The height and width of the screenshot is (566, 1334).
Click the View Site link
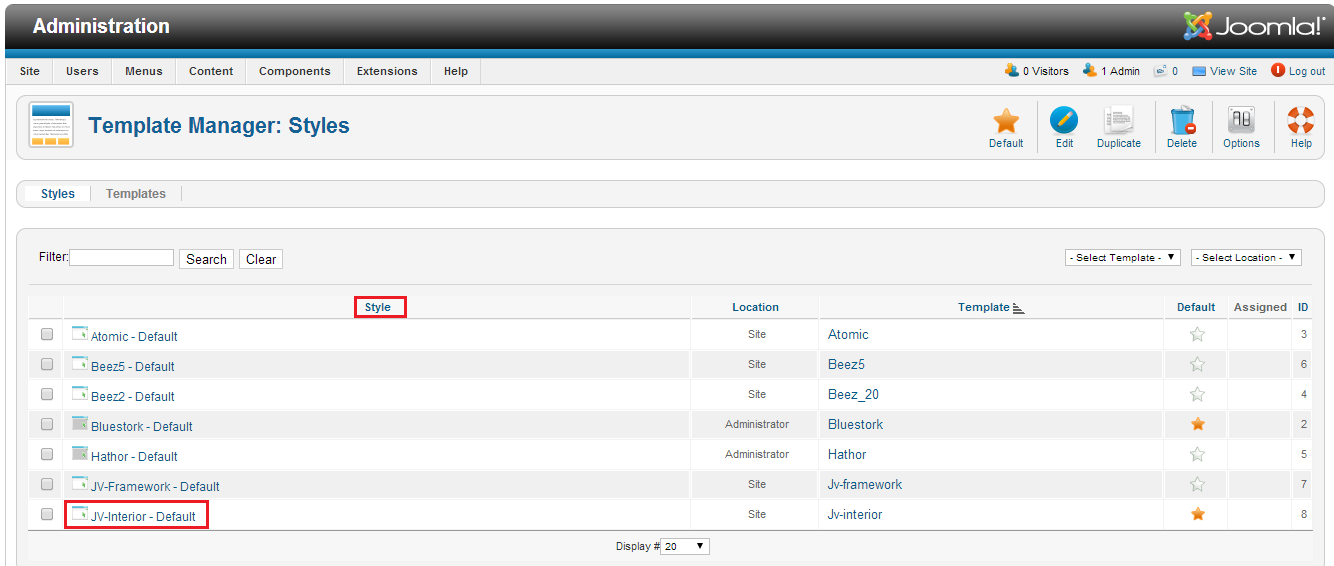pyautogui.click(x=1233, y=71)
